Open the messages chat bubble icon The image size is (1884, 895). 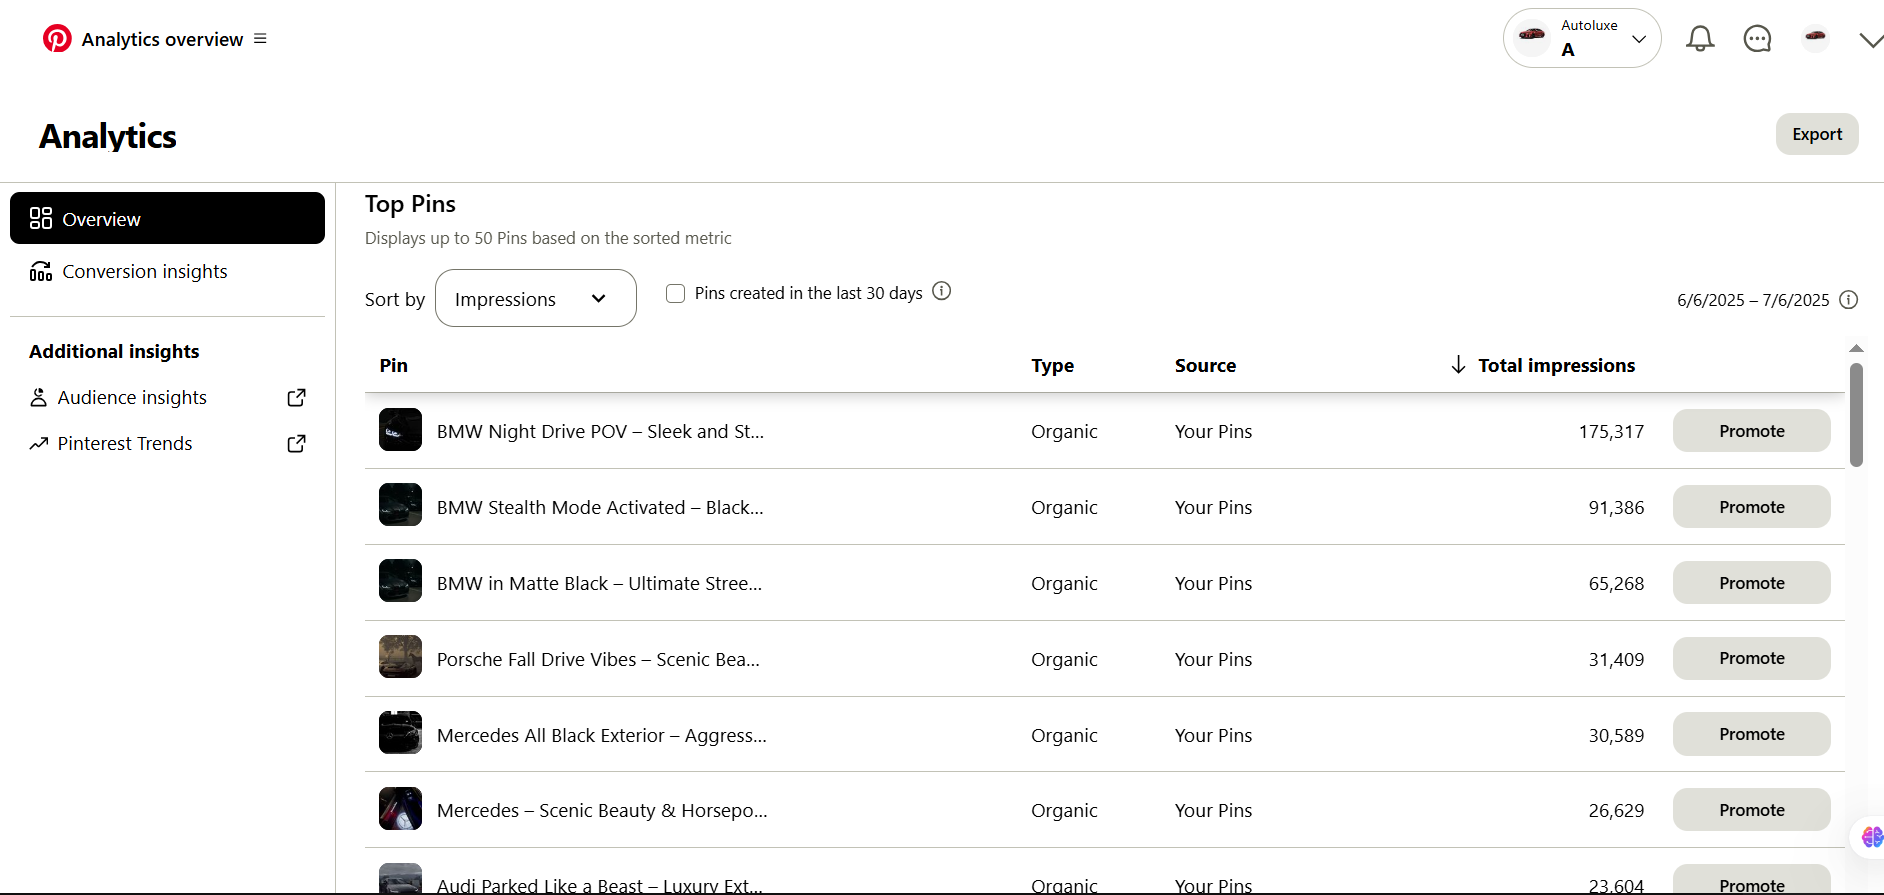[x=1757, y=39]
